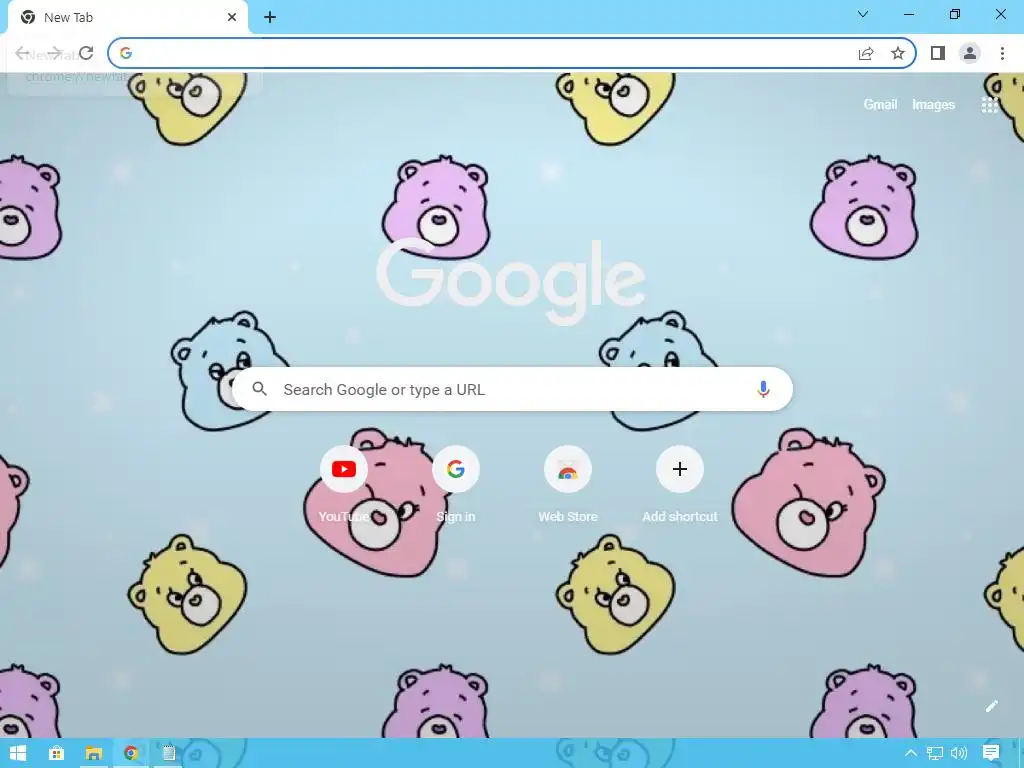This screenshot has width=1024, height=768.
Task: Click the Google logo
Action: tap(511, 280)
